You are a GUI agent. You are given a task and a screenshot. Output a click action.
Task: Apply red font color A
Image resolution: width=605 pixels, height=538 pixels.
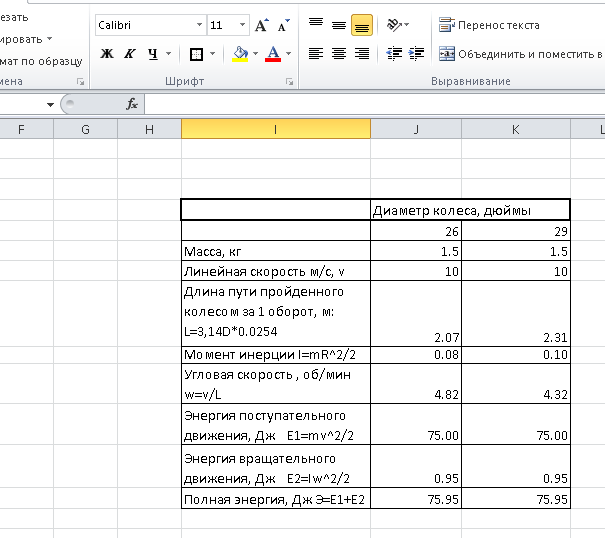point(273,54)
